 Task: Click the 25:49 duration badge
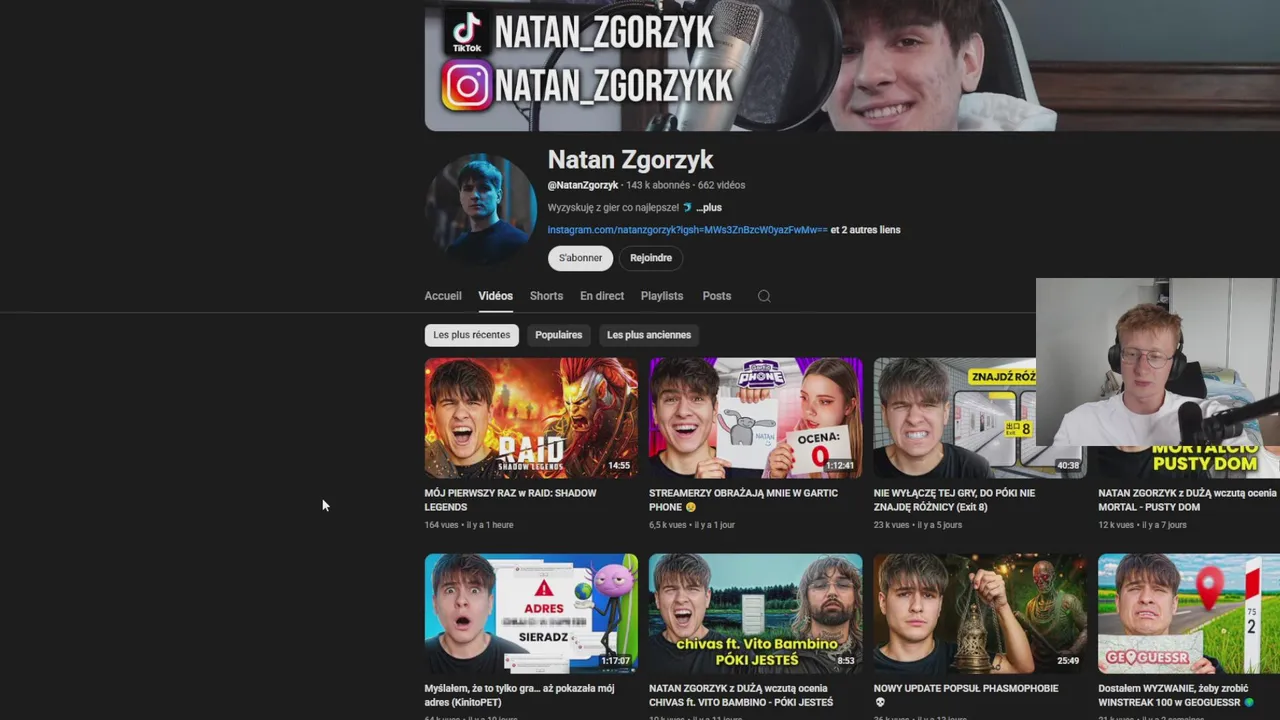pyautogui.click(x=1068, y=661)
